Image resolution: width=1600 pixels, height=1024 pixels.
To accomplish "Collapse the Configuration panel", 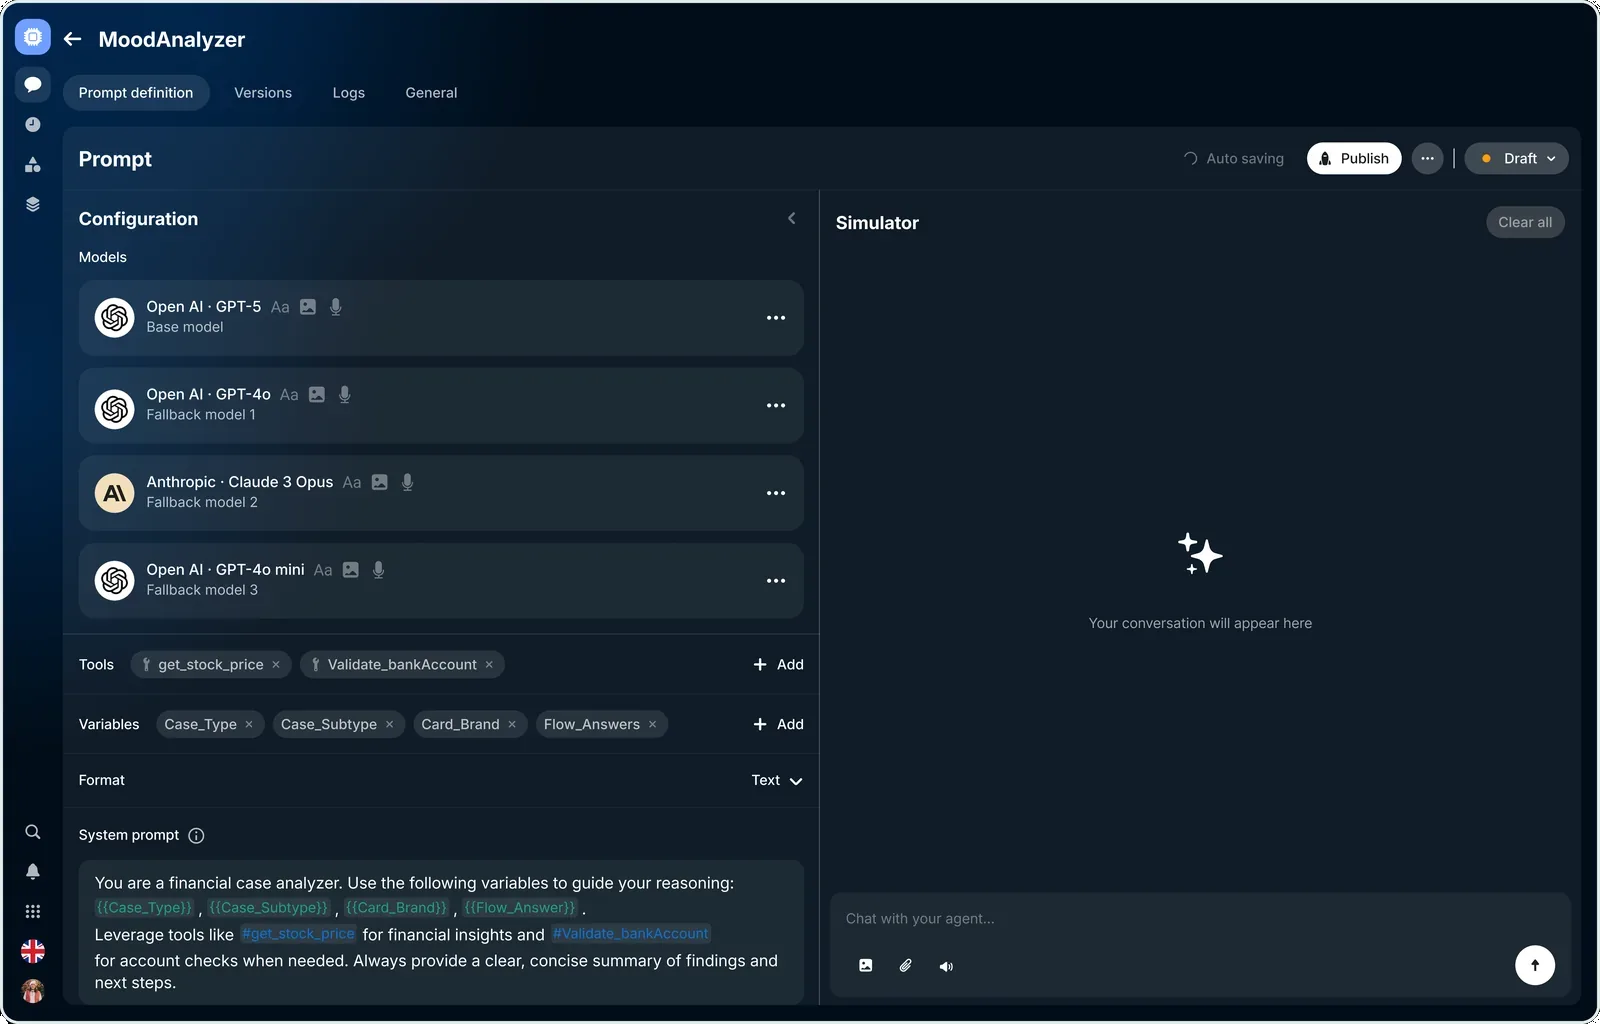I will point(791,218).
